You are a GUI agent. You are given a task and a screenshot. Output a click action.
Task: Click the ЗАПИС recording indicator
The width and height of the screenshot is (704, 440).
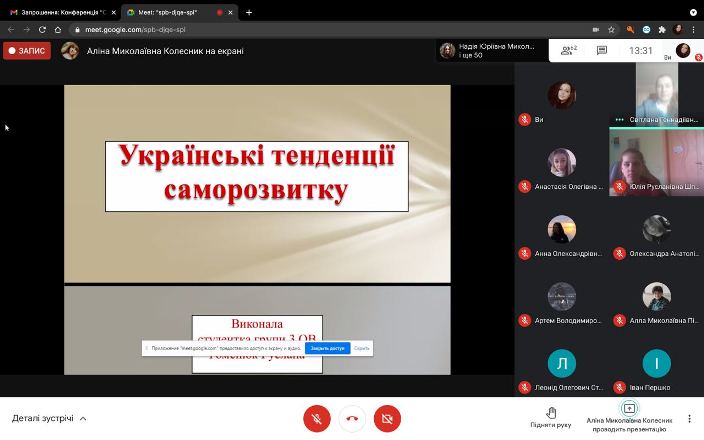pyautogui.click(x=27, y=51)
